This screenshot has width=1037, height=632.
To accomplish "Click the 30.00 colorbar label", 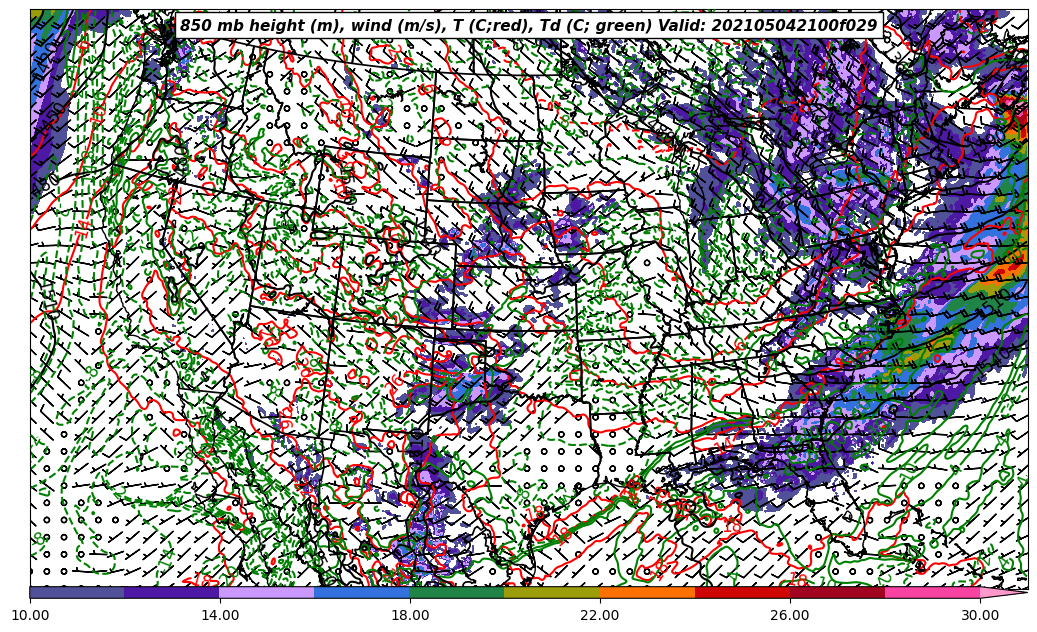I will coord(980,615).
